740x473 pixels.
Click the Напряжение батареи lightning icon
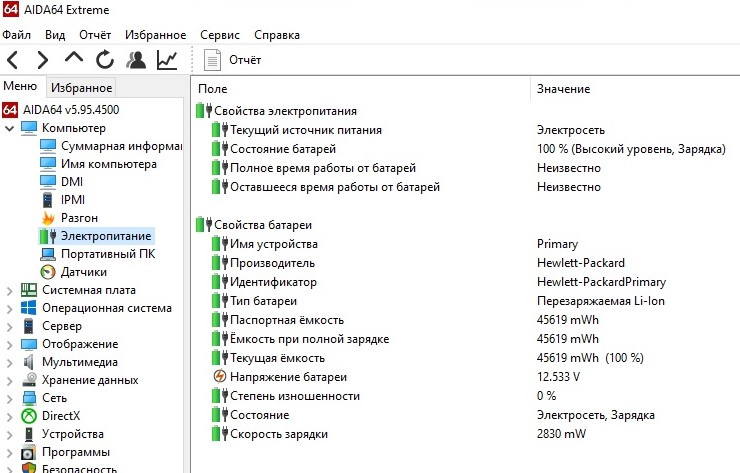coord(220,377)
